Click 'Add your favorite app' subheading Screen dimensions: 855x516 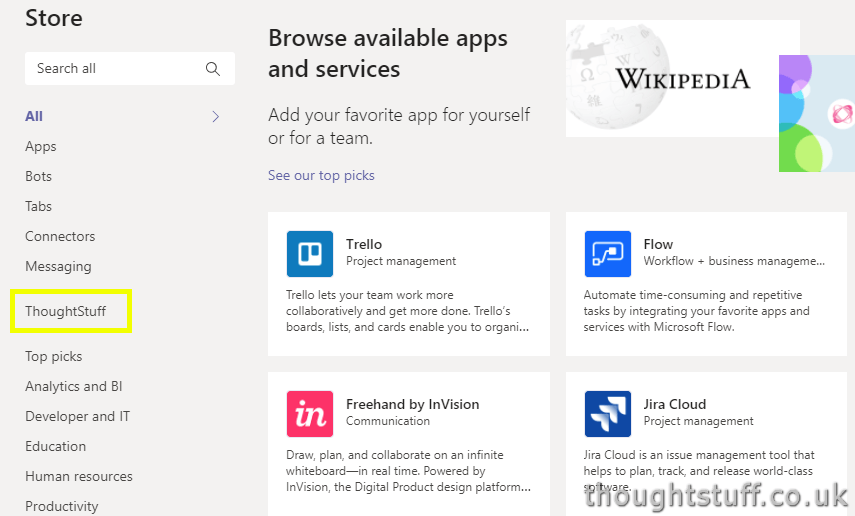(399, 127)
